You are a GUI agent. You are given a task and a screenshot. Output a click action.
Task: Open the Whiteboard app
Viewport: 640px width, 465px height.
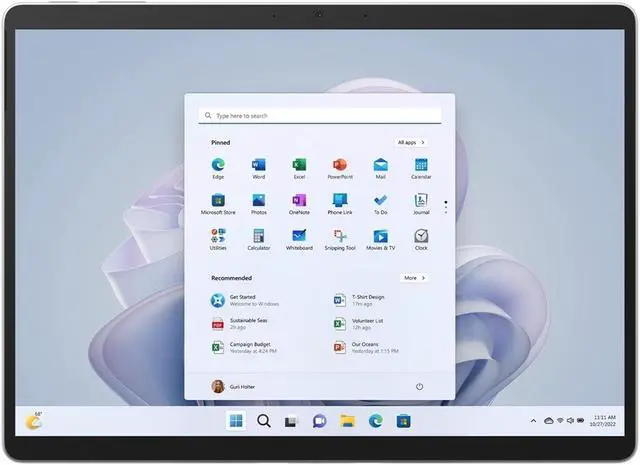[299, 237]
